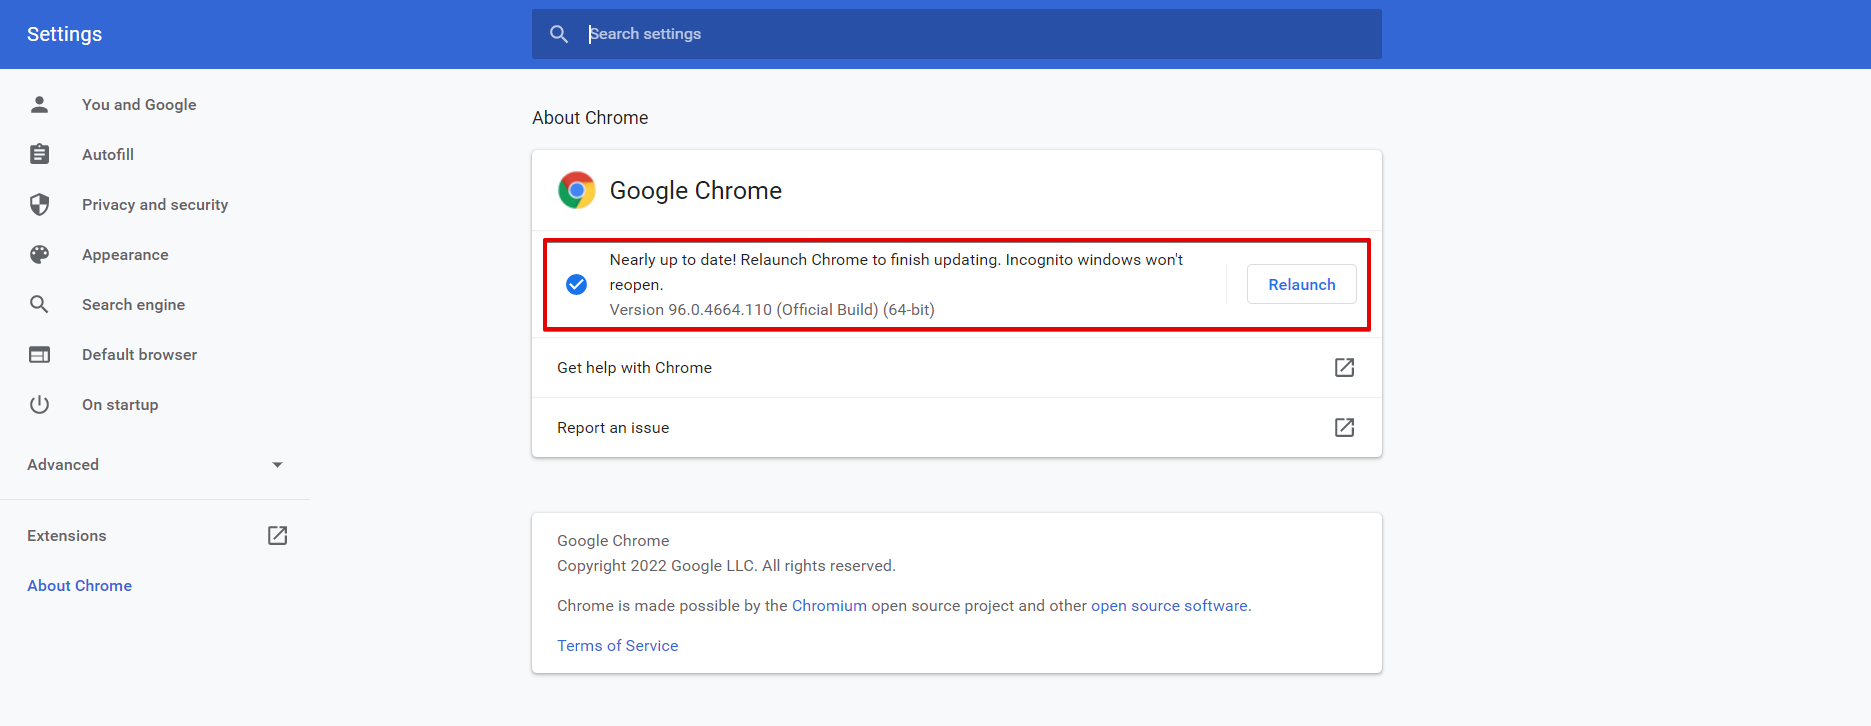
Task: Click the You and Google person icon
Action: 39,104
